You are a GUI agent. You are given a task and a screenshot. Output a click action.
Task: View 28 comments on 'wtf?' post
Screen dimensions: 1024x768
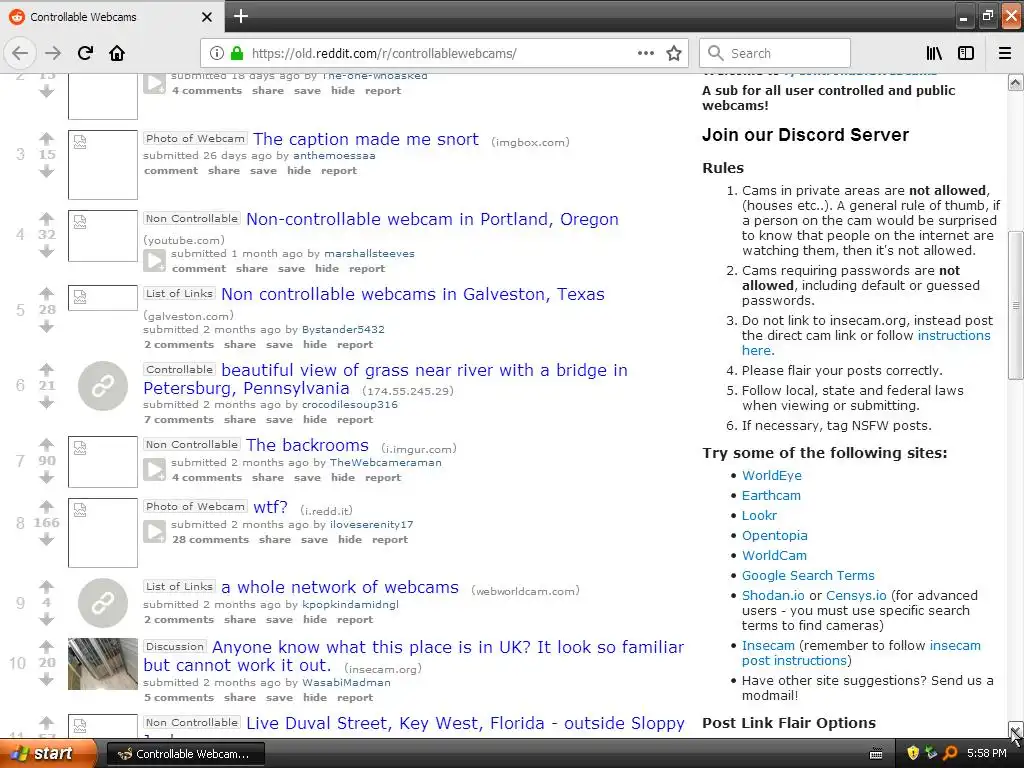pos(210,539)
